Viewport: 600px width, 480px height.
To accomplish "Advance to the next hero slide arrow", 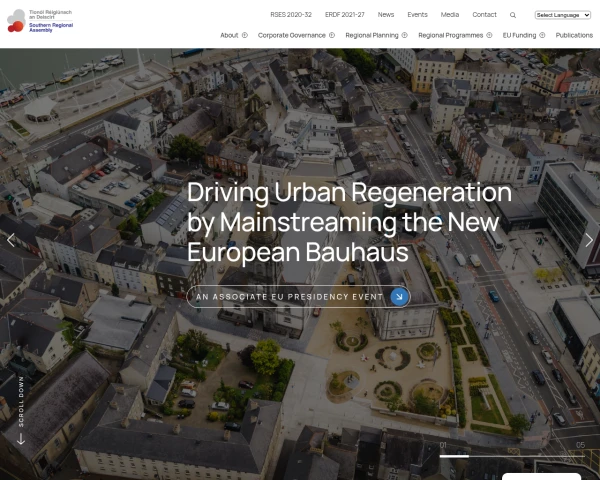I will pyautogui.click(x=589, y=240).
